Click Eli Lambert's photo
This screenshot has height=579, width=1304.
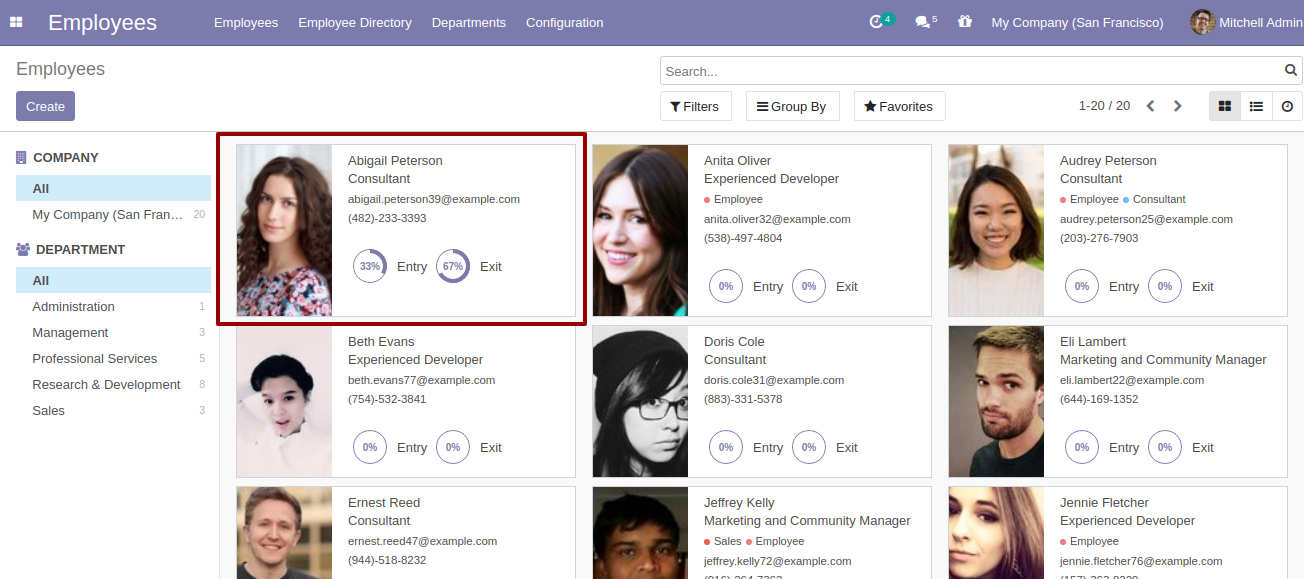pos(996,401)
